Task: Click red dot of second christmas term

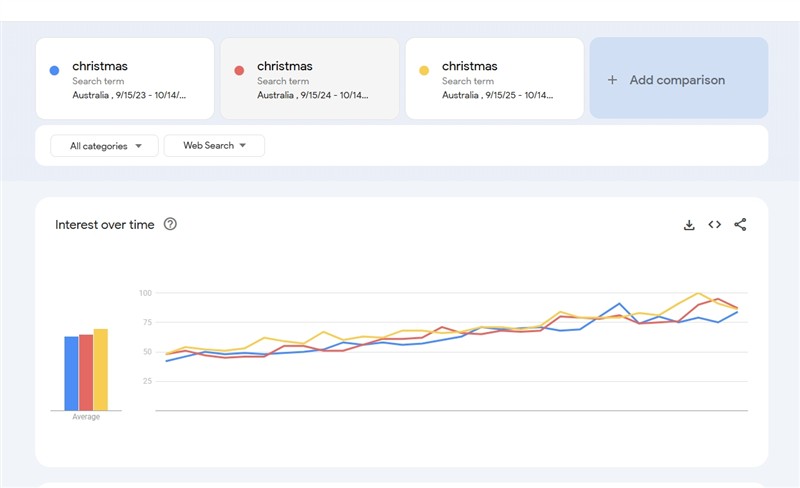Action: (239, 71)
